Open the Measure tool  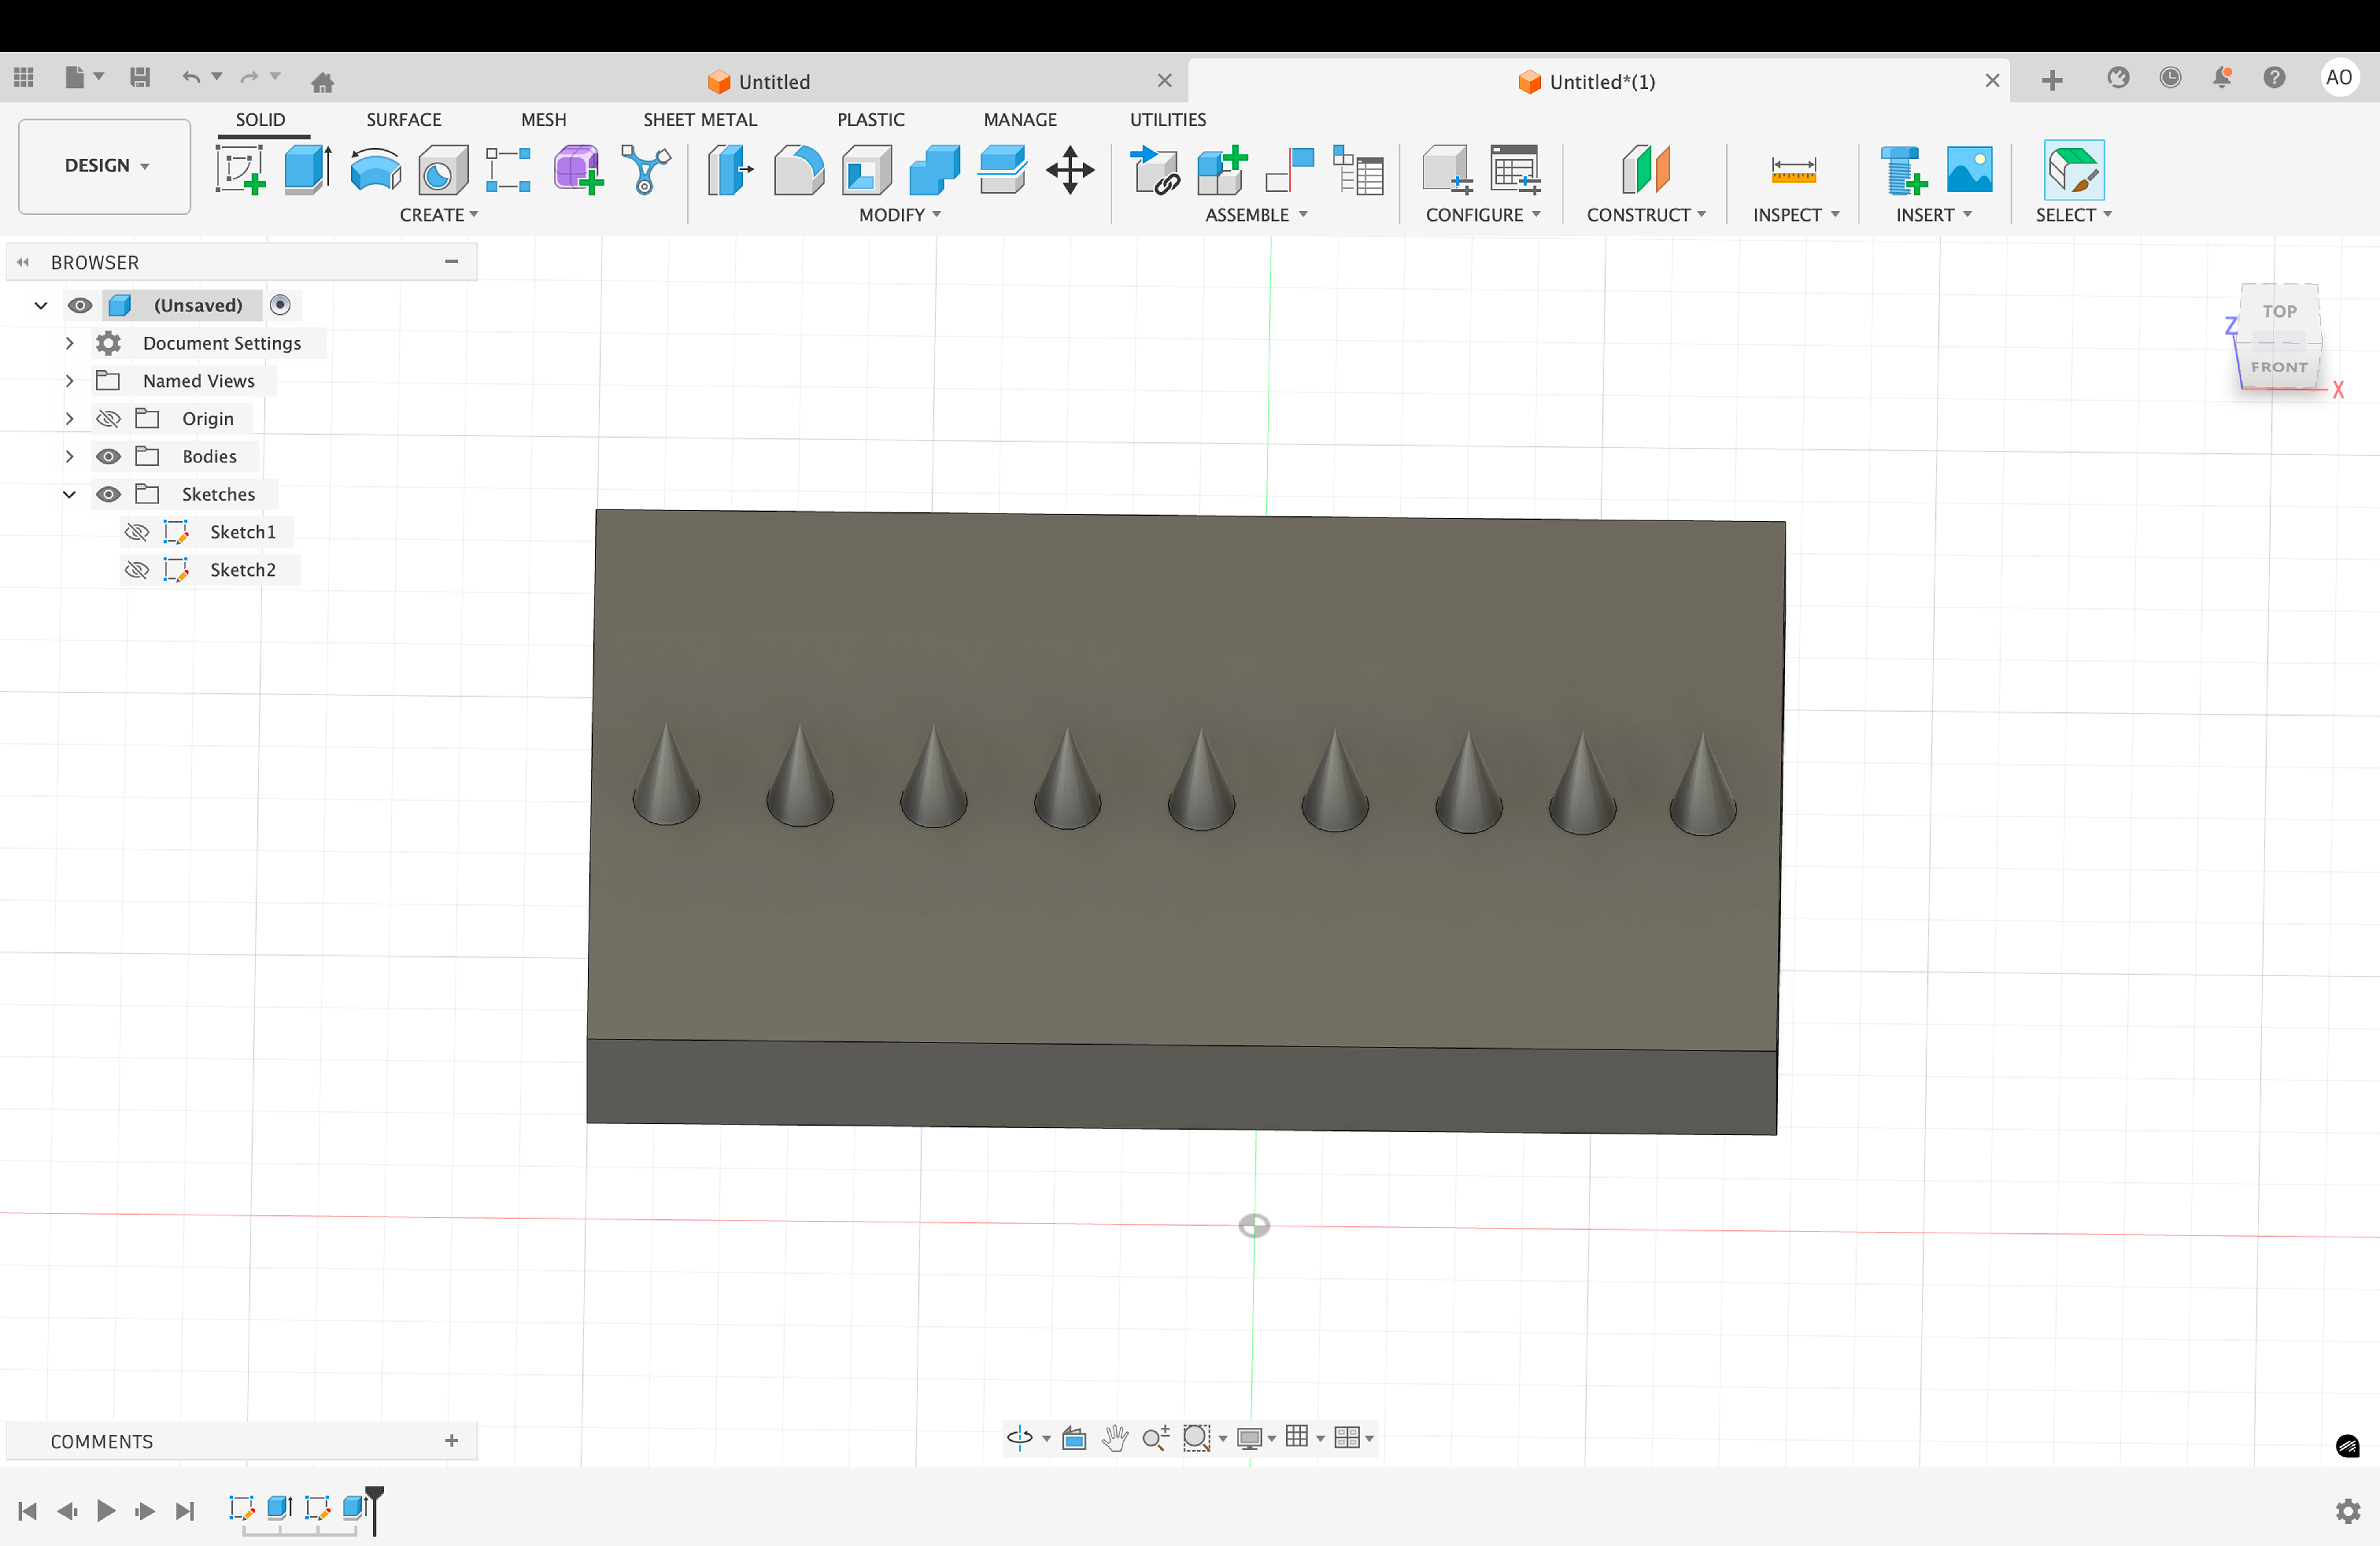[x=1793, y=170]
